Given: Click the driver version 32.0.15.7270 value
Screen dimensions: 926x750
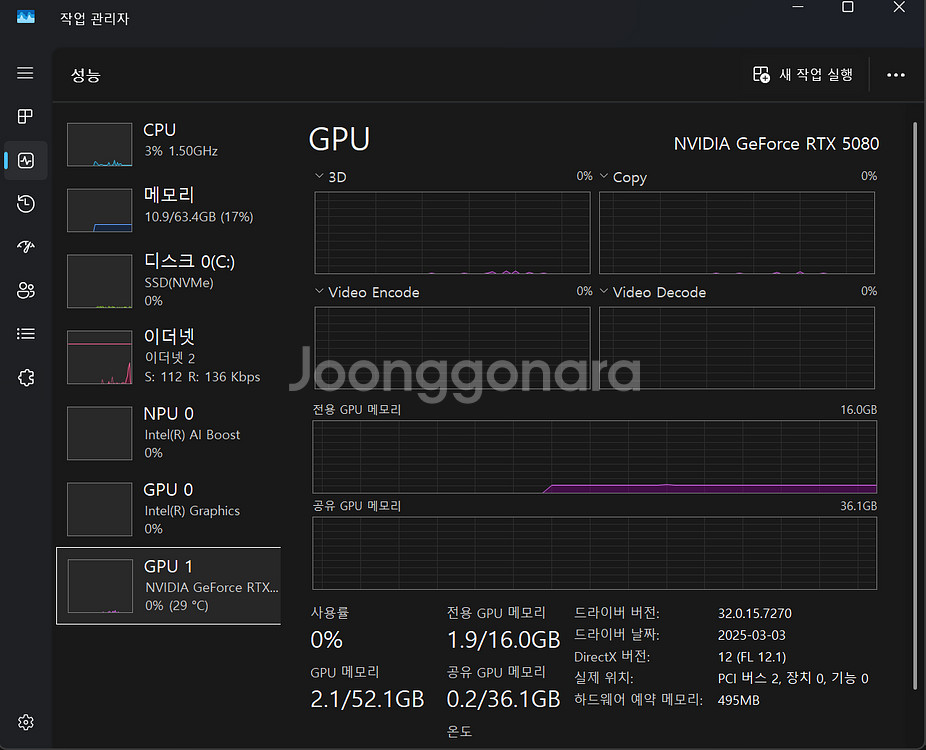Looking at the screenshot, I should coord(754,613).
